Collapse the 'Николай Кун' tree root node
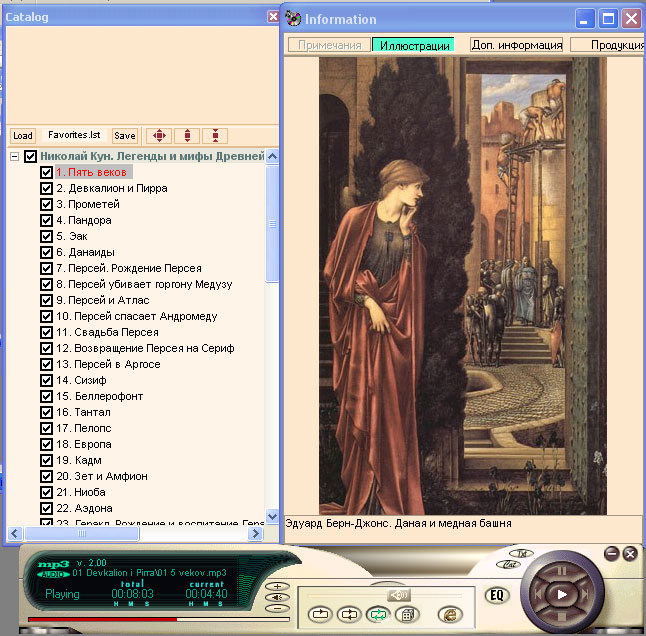Viewport: 646px width, 636px height. (x=15, y=157)
